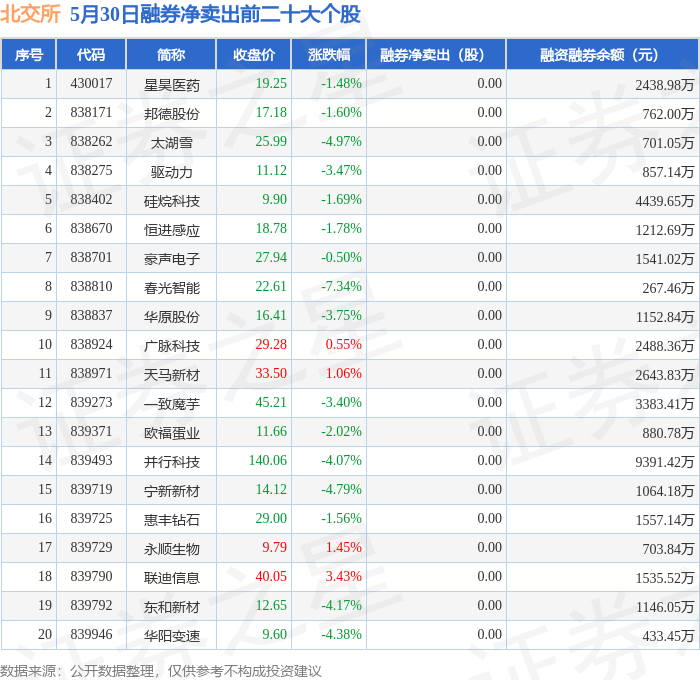
Task: Click change value -1.48%
Action: (341, 83)
